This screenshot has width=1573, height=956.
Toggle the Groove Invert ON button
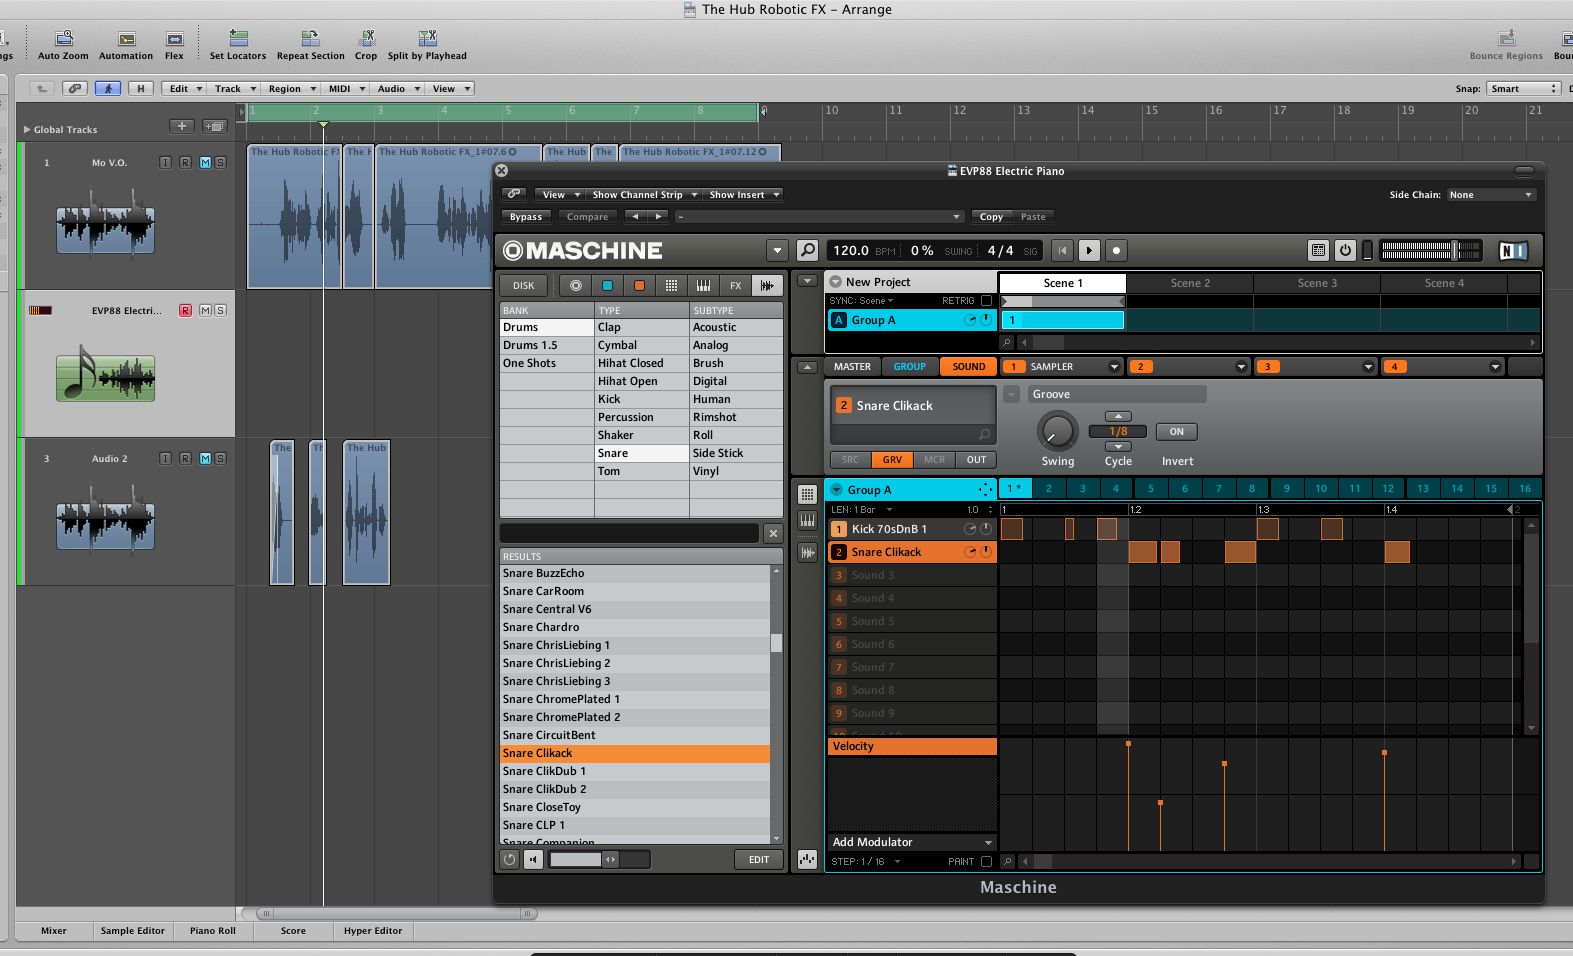coord(1177,432)
